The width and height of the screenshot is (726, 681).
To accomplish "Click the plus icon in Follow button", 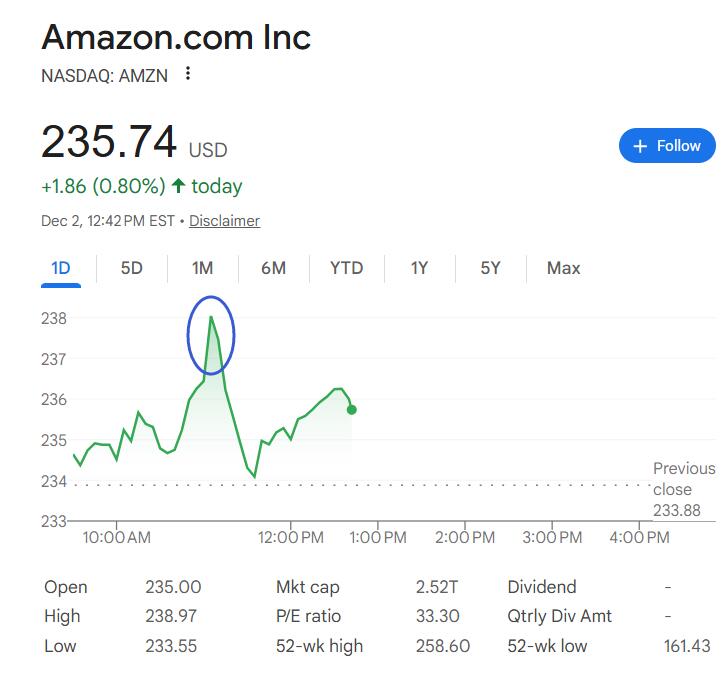I will [641, 146].
